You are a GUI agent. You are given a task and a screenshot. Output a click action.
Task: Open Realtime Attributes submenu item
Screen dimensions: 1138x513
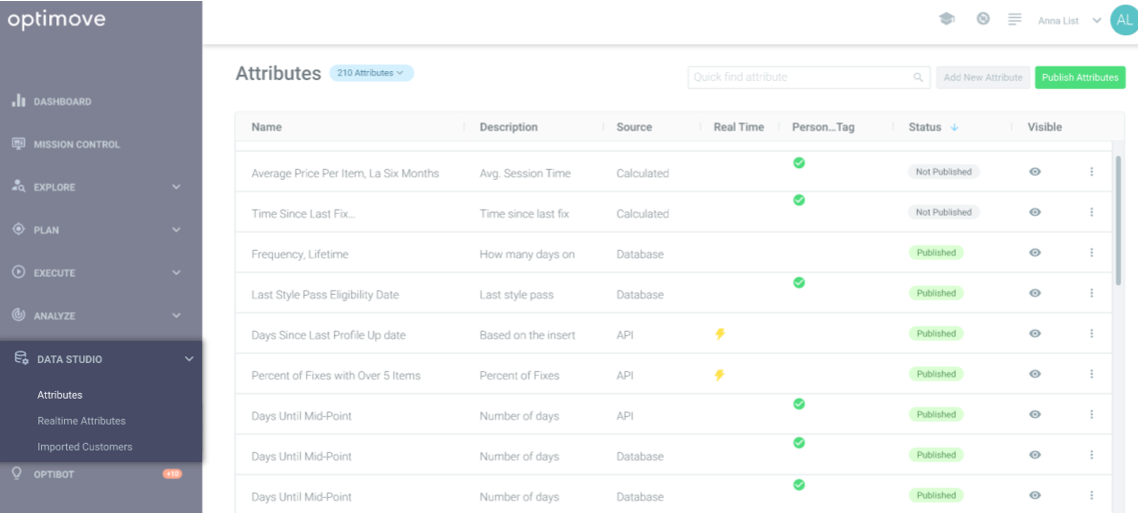81,421
